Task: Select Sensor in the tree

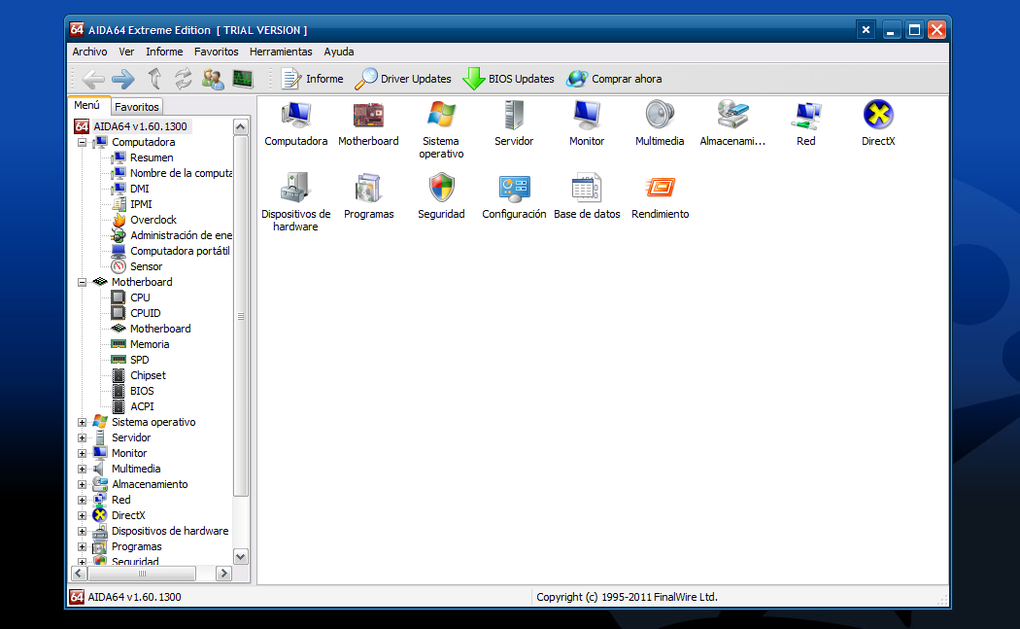Action: pos(146,267)
